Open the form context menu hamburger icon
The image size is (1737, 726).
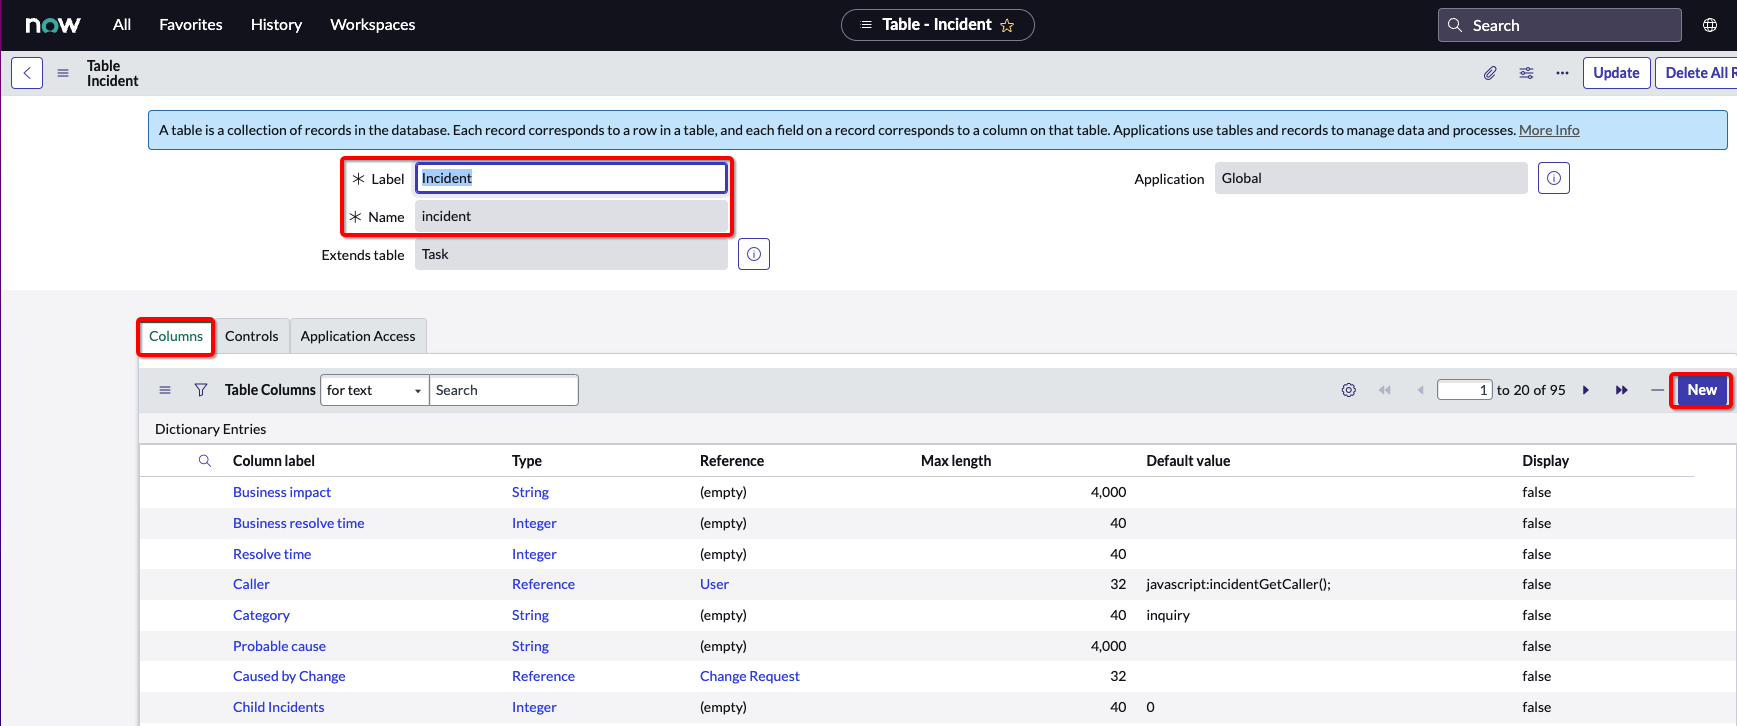63,73
